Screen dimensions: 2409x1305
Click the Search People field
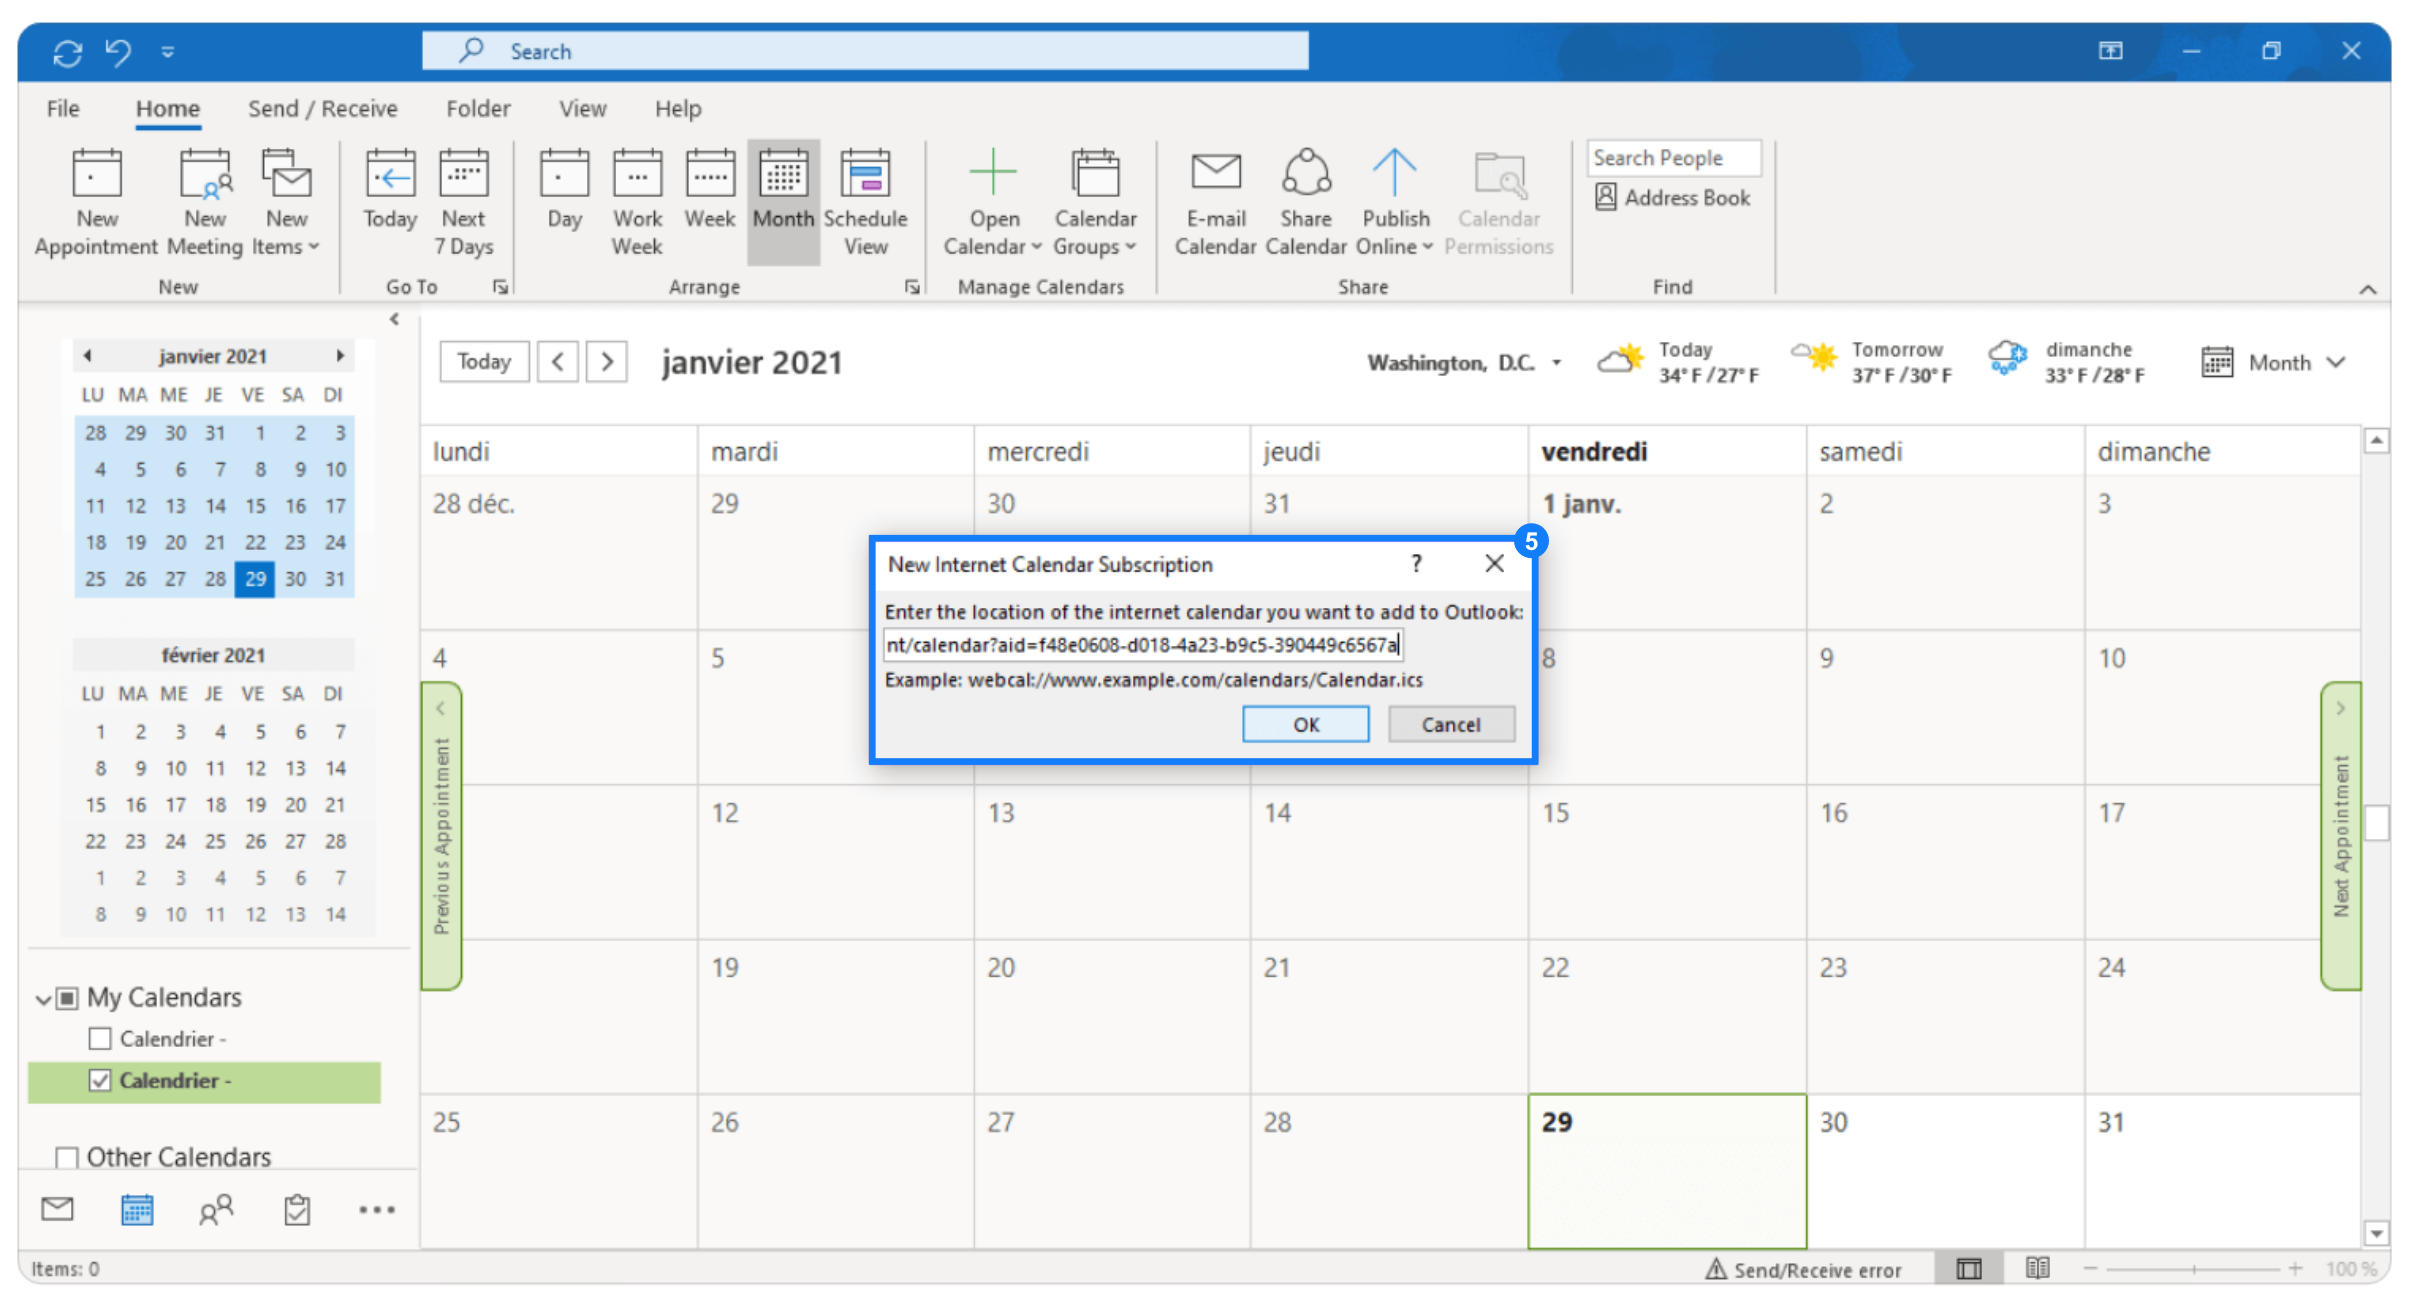pyautogui.click(x=1674, y=158)
